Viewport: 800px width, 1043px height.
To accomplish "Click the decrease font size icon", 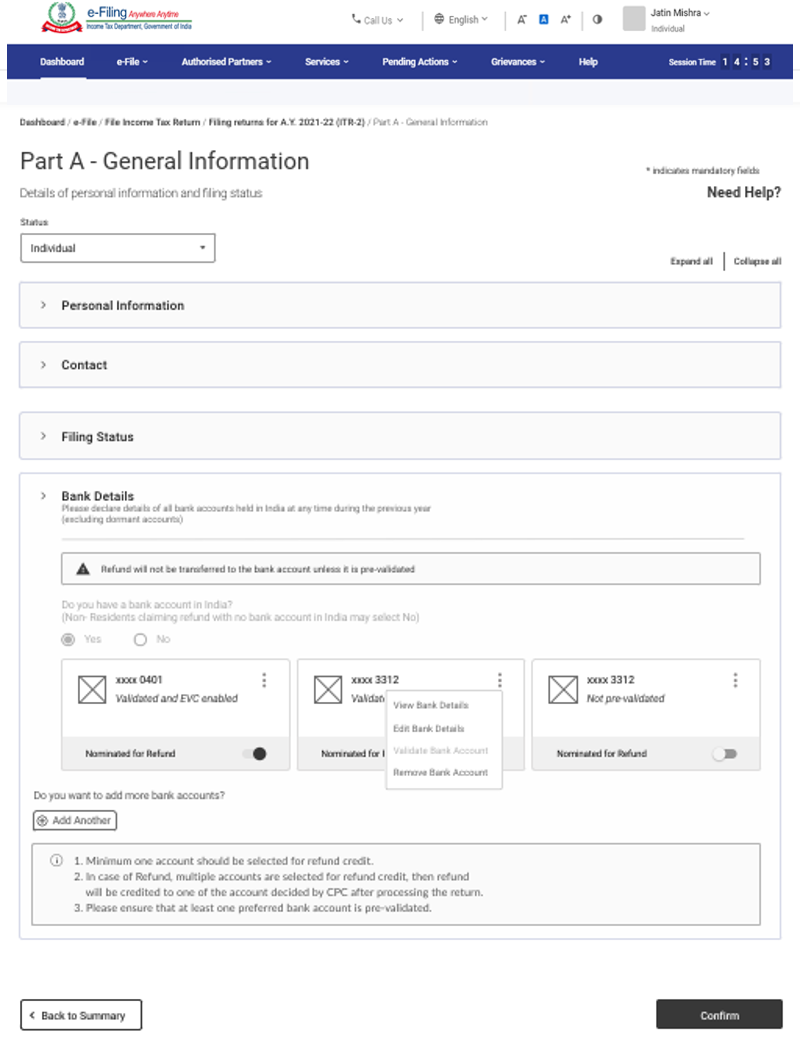I will (x=522, y=19).
